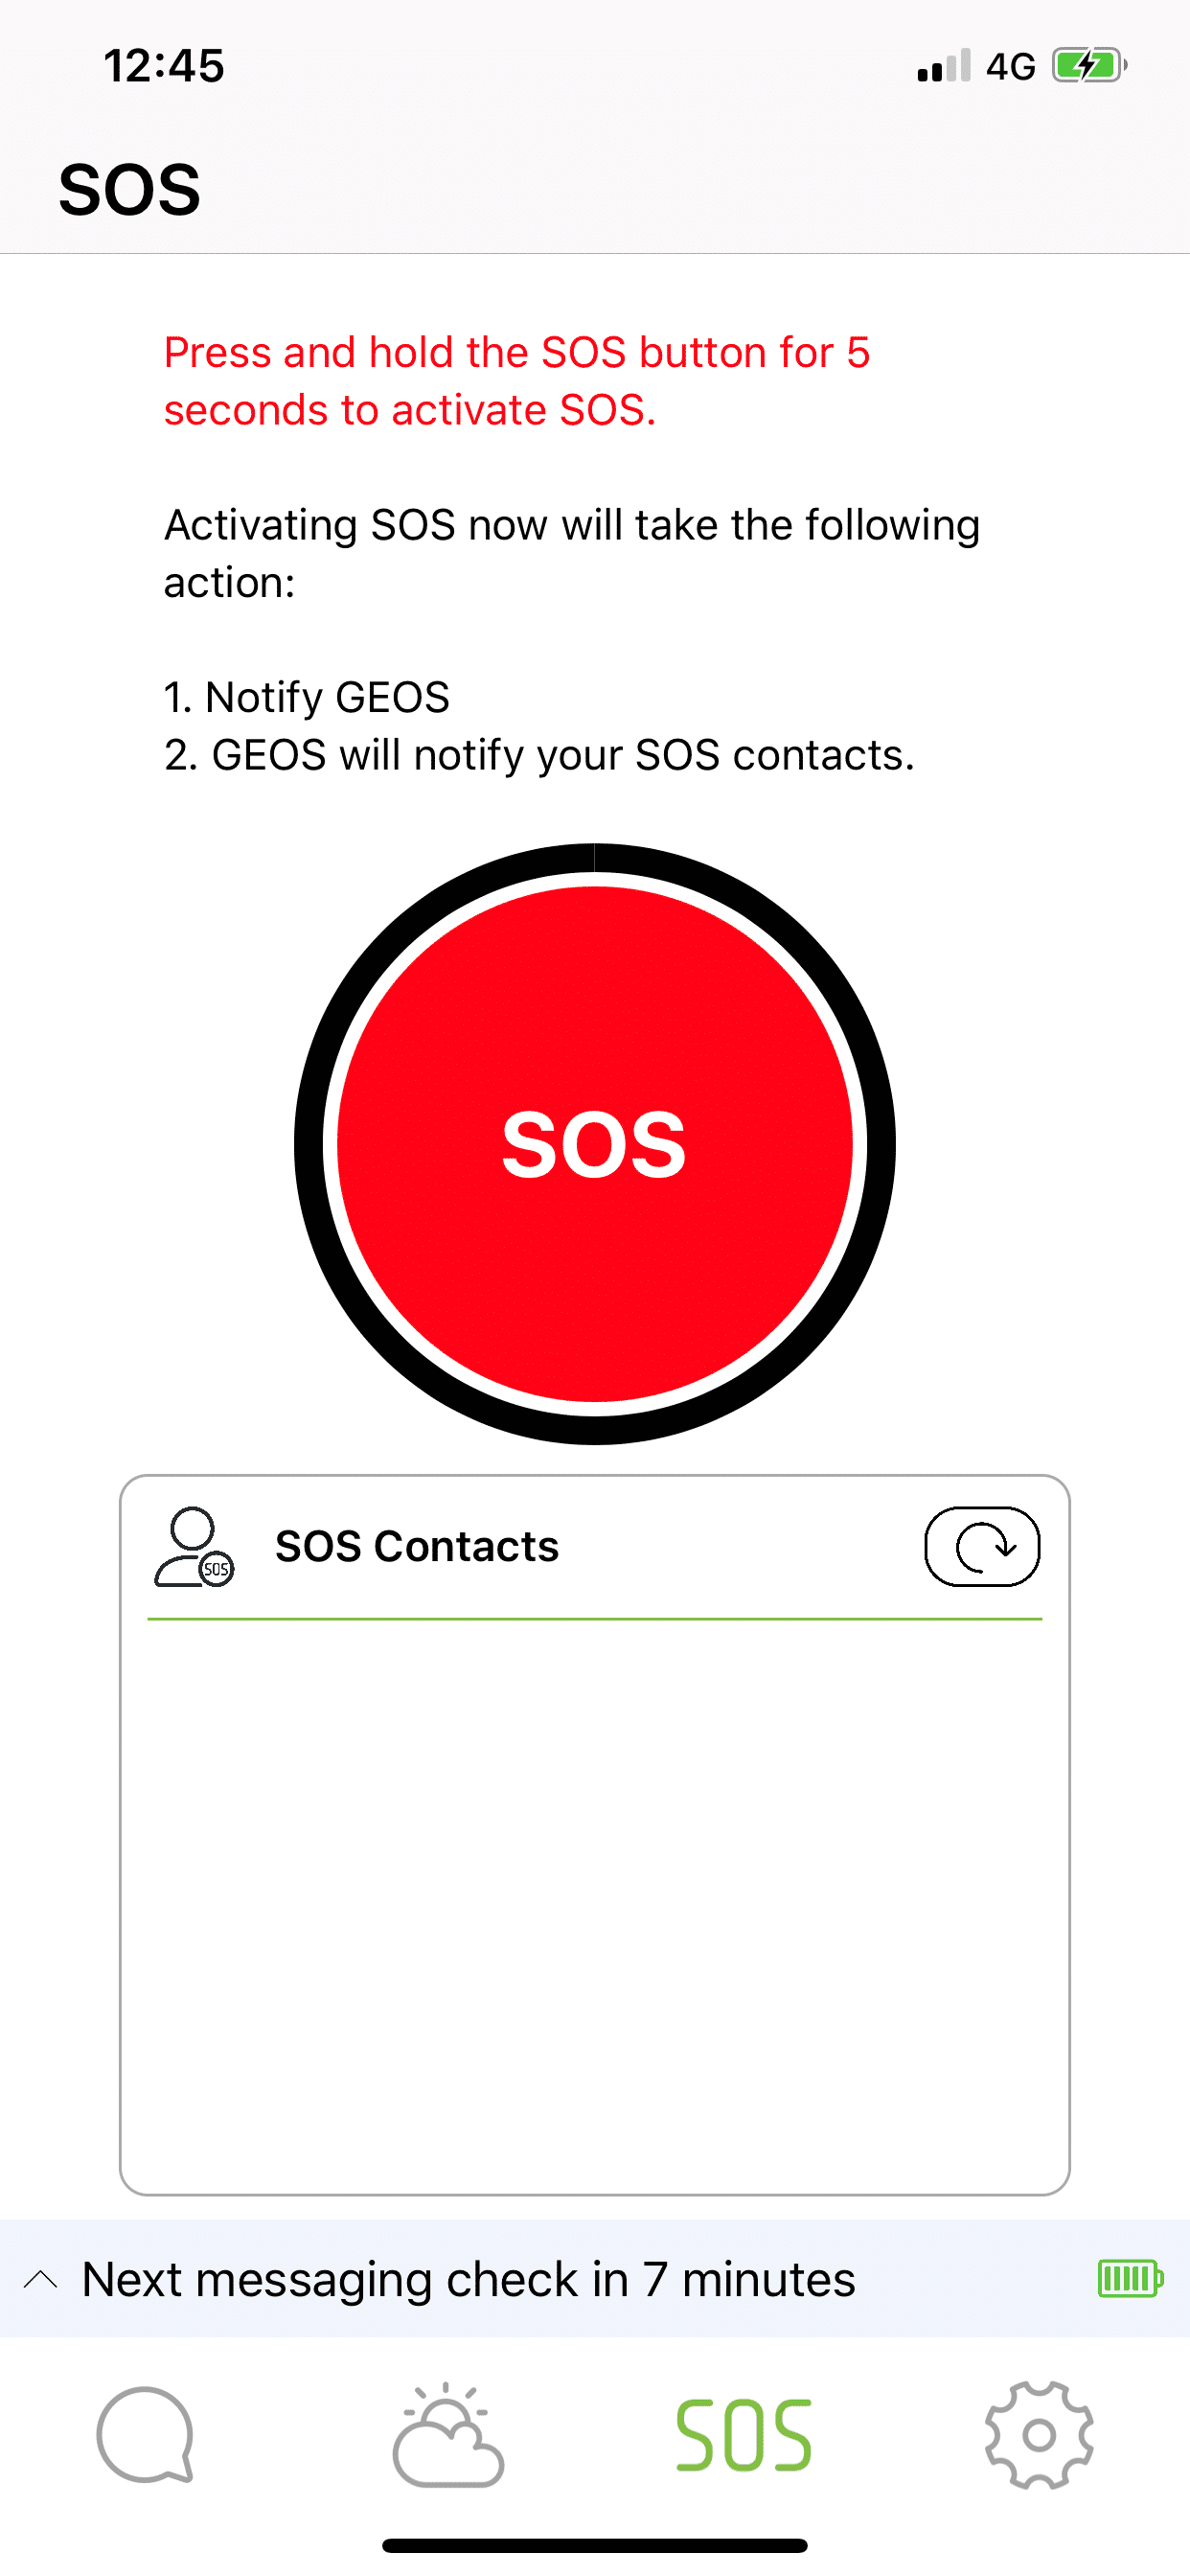Tap the SOS page title
The height and width of the screenshot is (2576, 1190).
point(129,189)
